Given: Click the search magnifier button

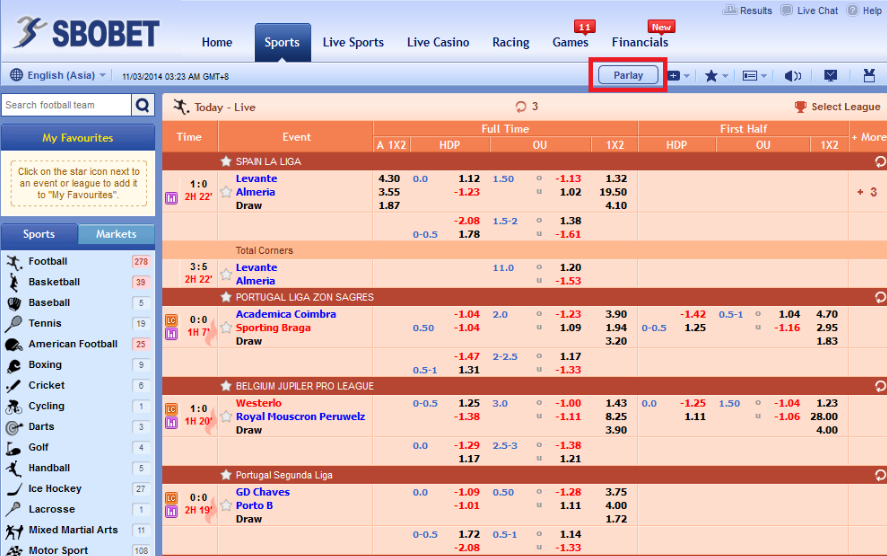Looking at the screenshot, I should pyautogui.click(x=143, y=105).
